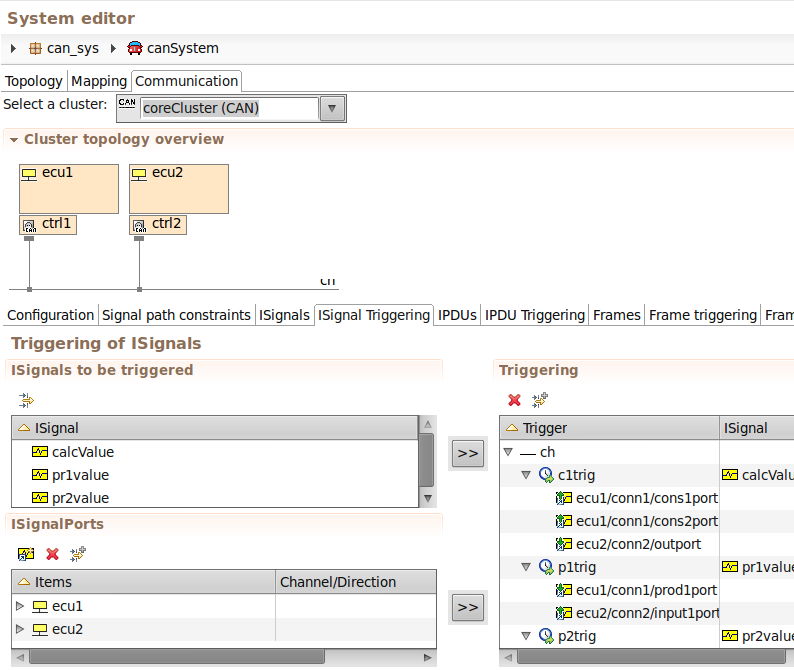794x670 pixels.
Task: Click calcValue signal icon in ISignal list
Action: pos(39,451)
